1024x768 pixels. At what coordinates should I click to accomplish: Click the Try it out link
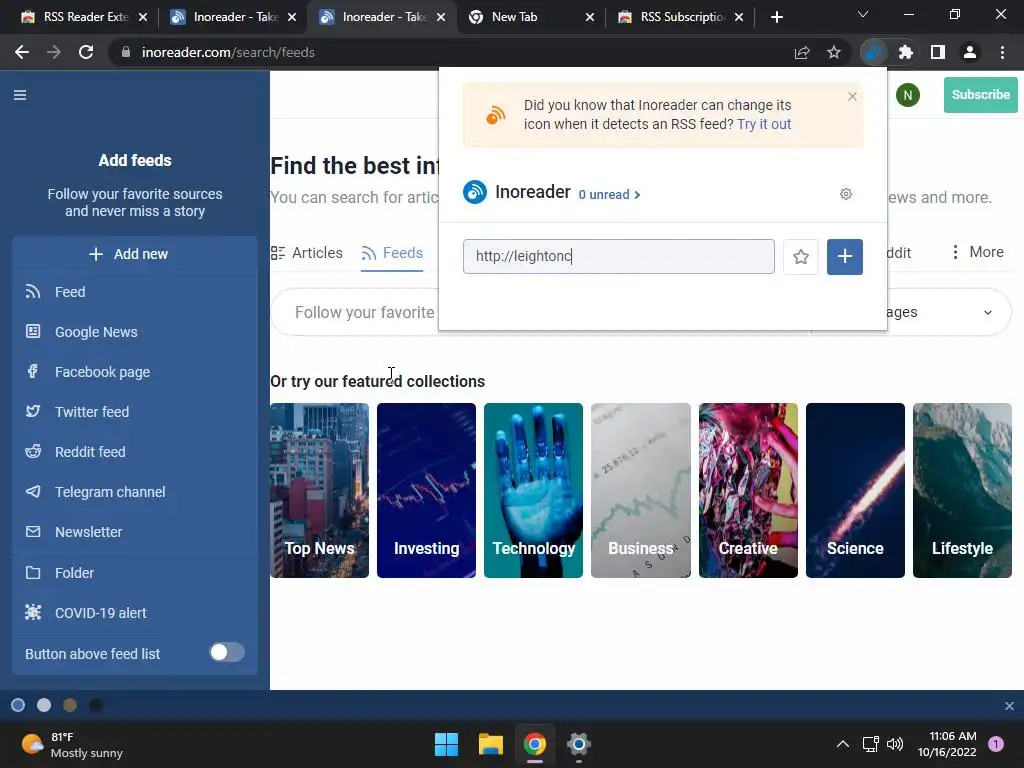(764, 124)
